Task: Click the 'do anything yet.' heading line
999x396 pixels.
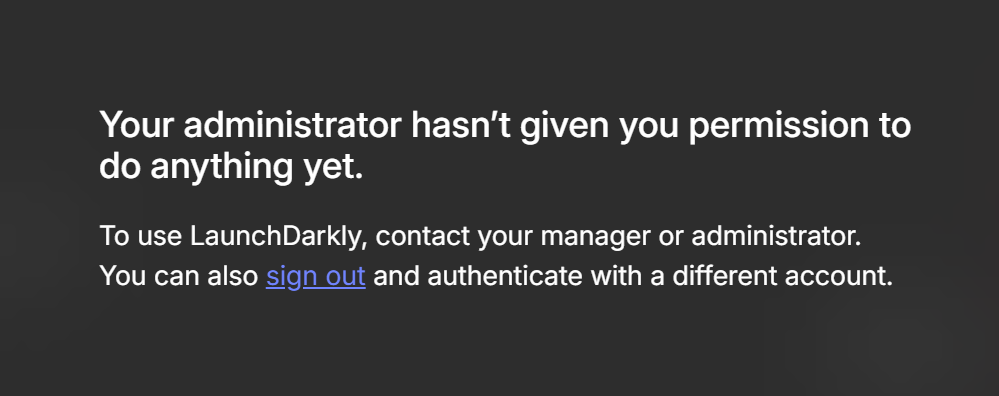Action: click(x=231, y=167)
